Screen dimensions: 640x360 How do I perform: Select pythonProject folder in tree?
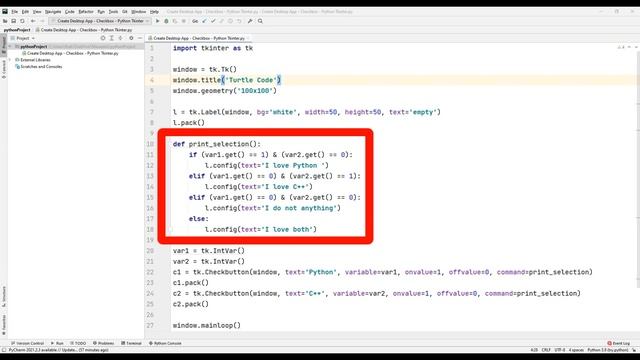tap(34, 47)
